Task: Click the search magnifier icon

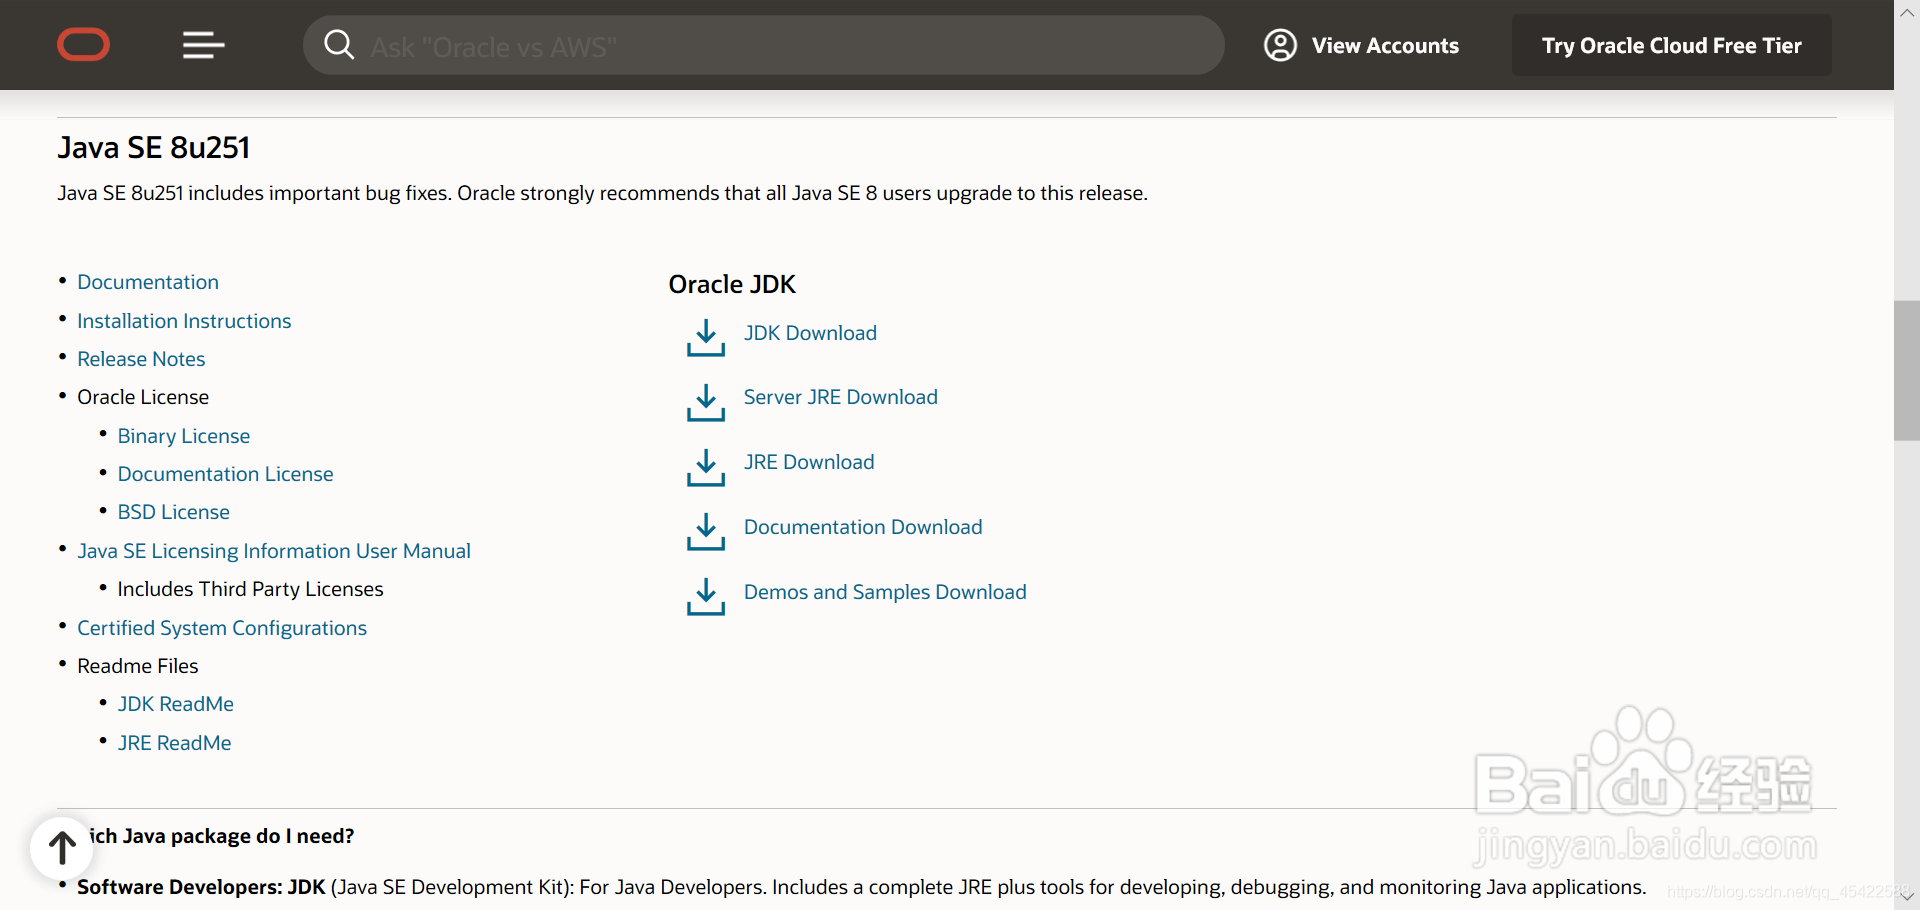Action: (x=339, y=45)
